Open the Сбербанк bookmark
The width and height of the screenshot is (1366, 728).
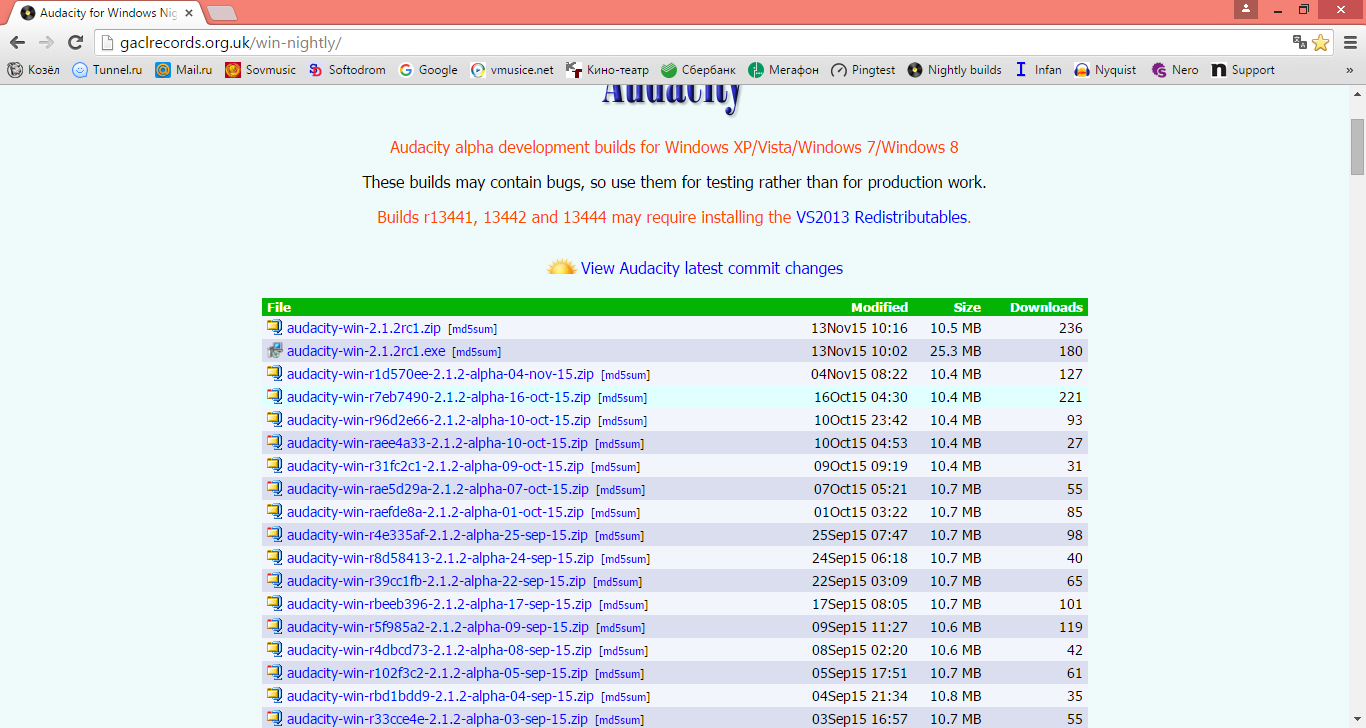click(x=698, y=70)
